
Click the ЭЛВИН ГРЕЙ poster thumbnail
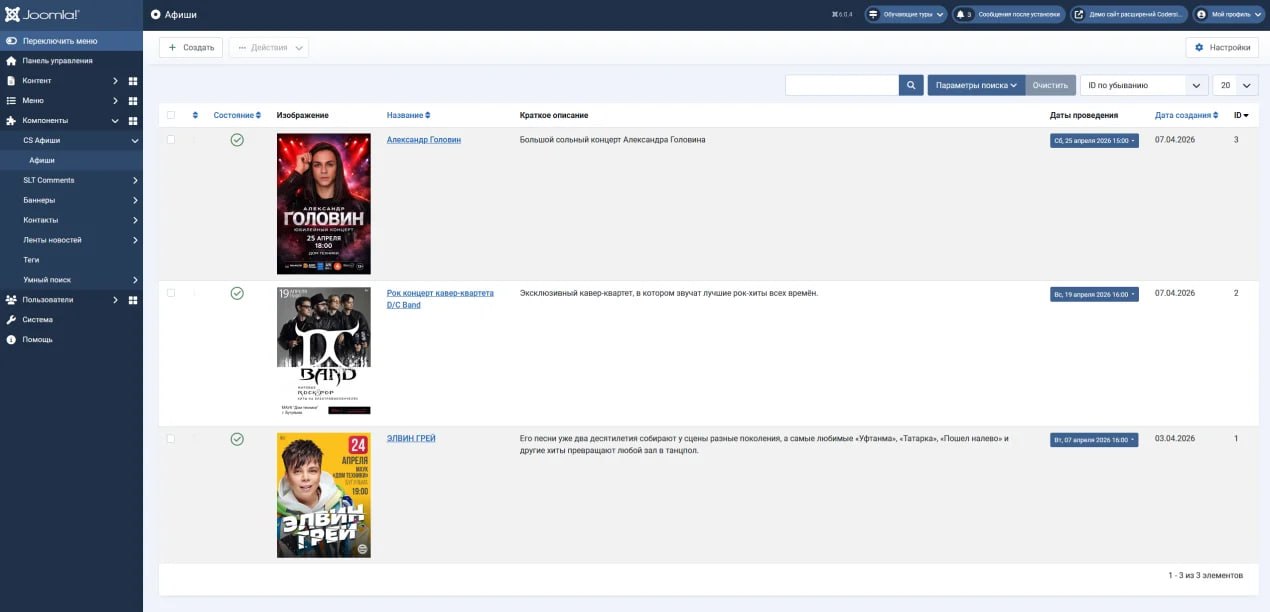tap(323, 494)
